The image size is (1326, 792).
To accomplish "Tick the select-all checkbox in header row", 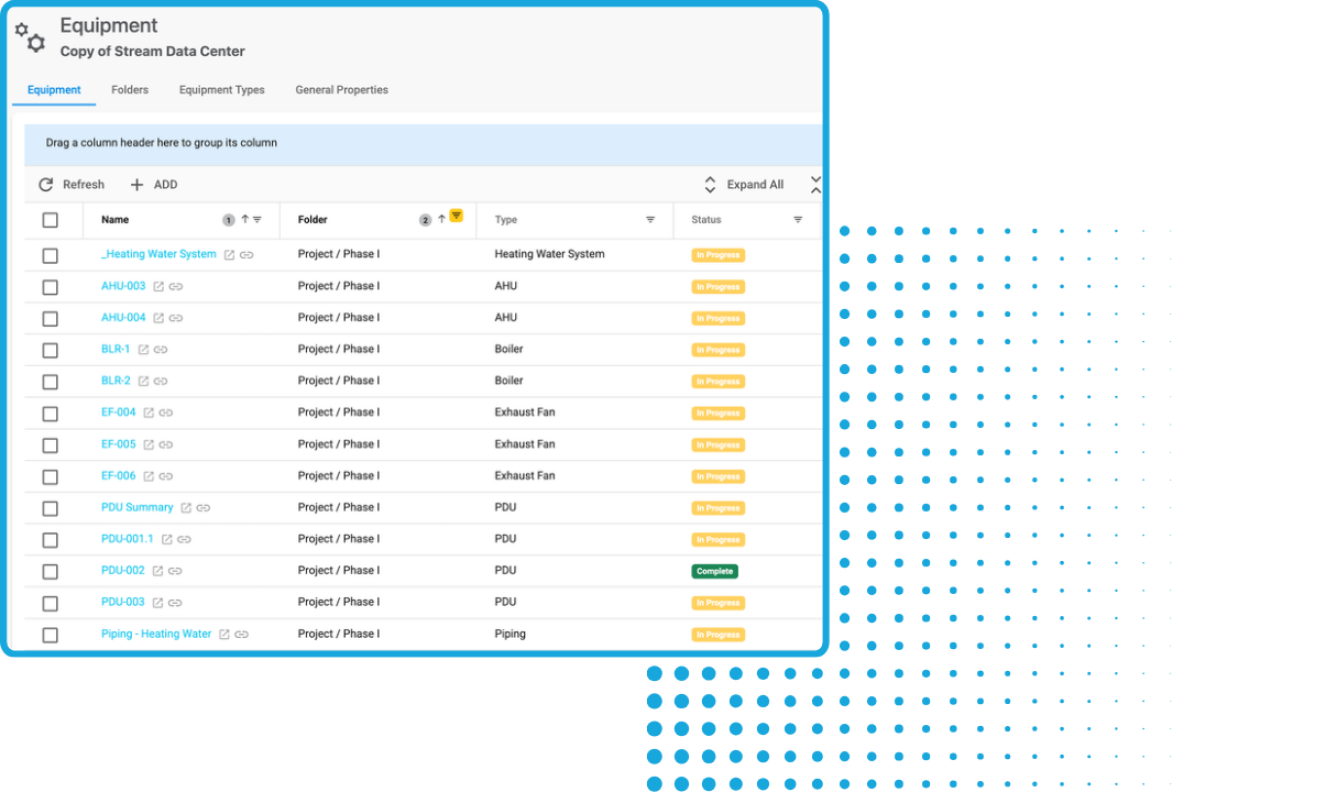I will coord(50,220).
